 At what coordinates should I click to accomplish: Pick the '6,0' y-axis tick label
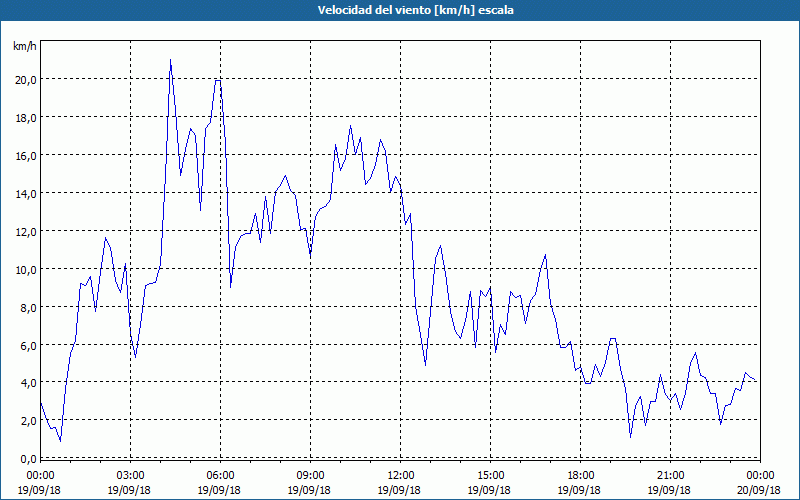[x=28, y=345]
